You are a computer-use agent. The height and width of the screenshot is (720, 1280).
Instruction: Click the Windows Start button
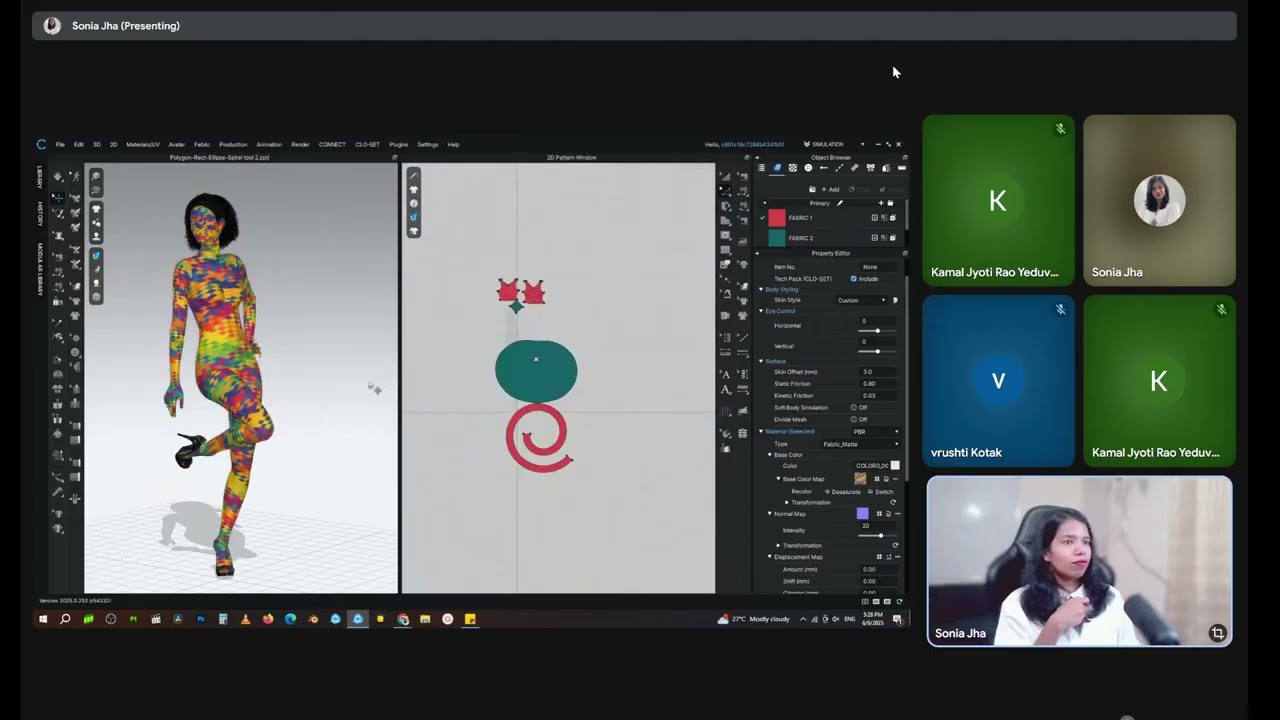(x=43, y=619)
